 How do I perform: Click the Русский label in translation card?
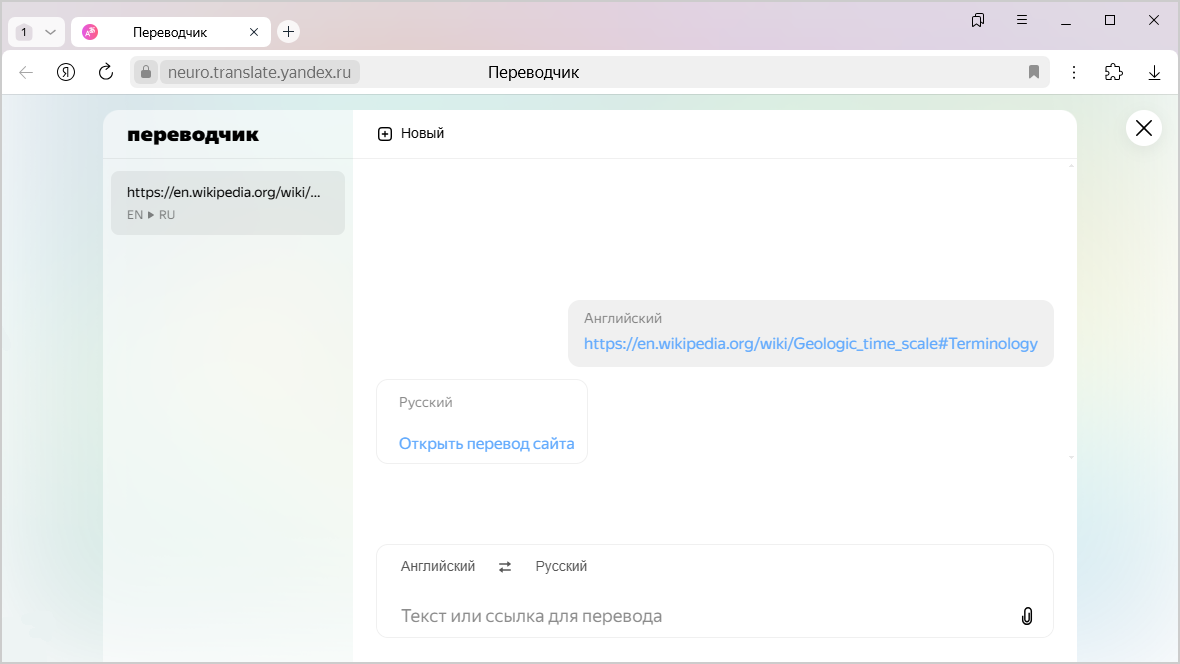(x=426, y=402)
